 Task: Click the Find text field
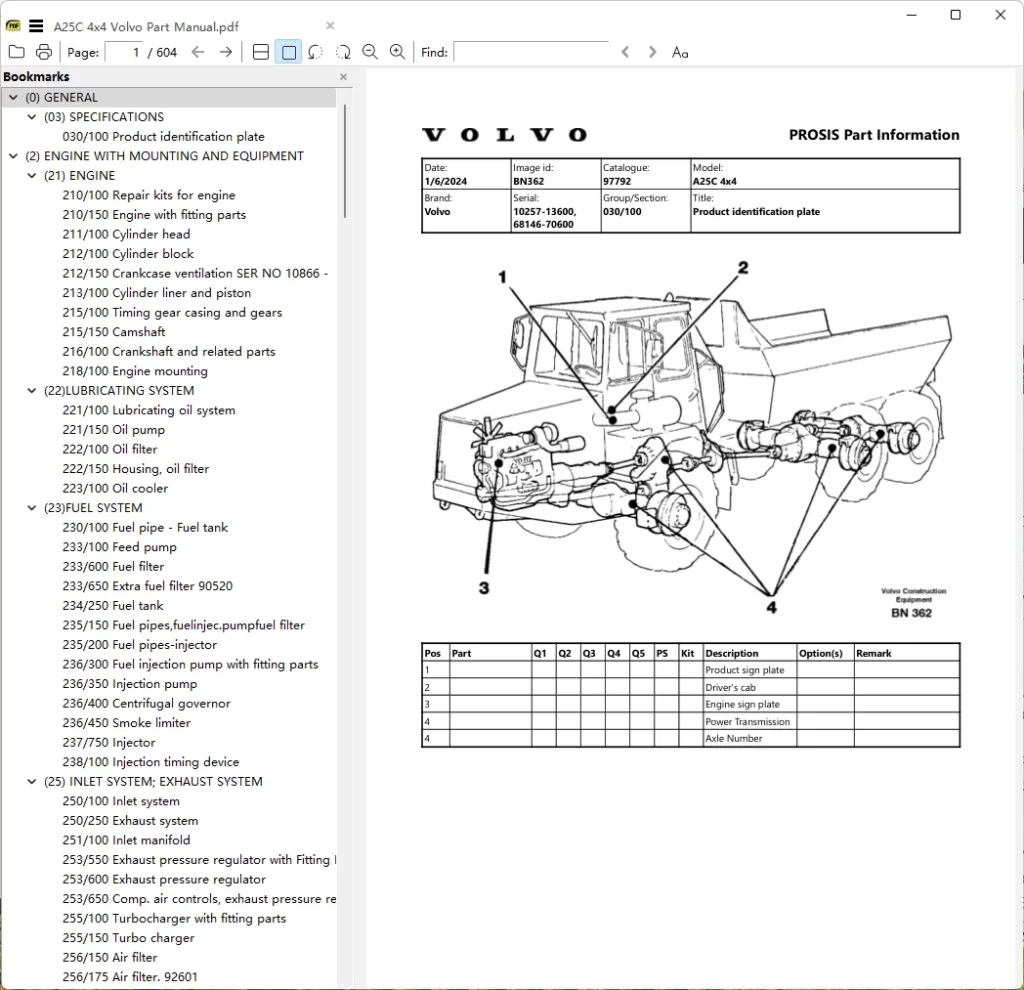(531, 52)
